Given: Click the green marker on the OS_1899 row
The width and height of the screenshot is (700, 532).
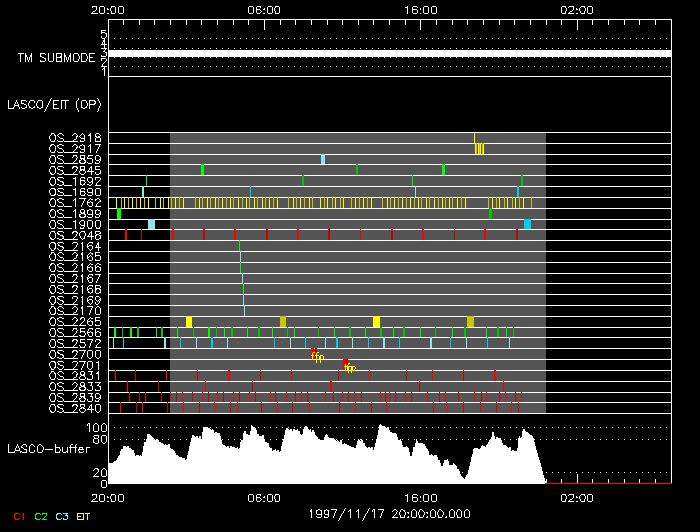Looking at the screenshot, I should (119, 213).
